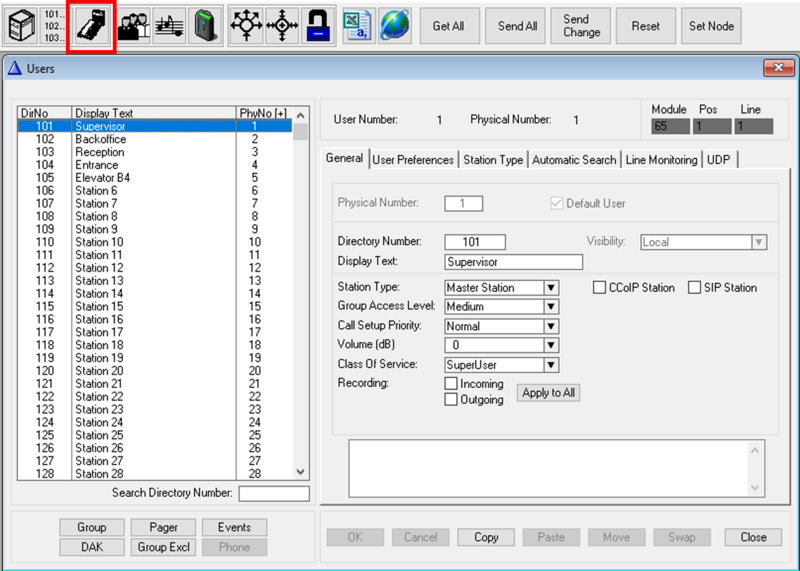Expand the Station Type dropdown
Viewport: 800px width, 571px height.
(x=550, y=288)
